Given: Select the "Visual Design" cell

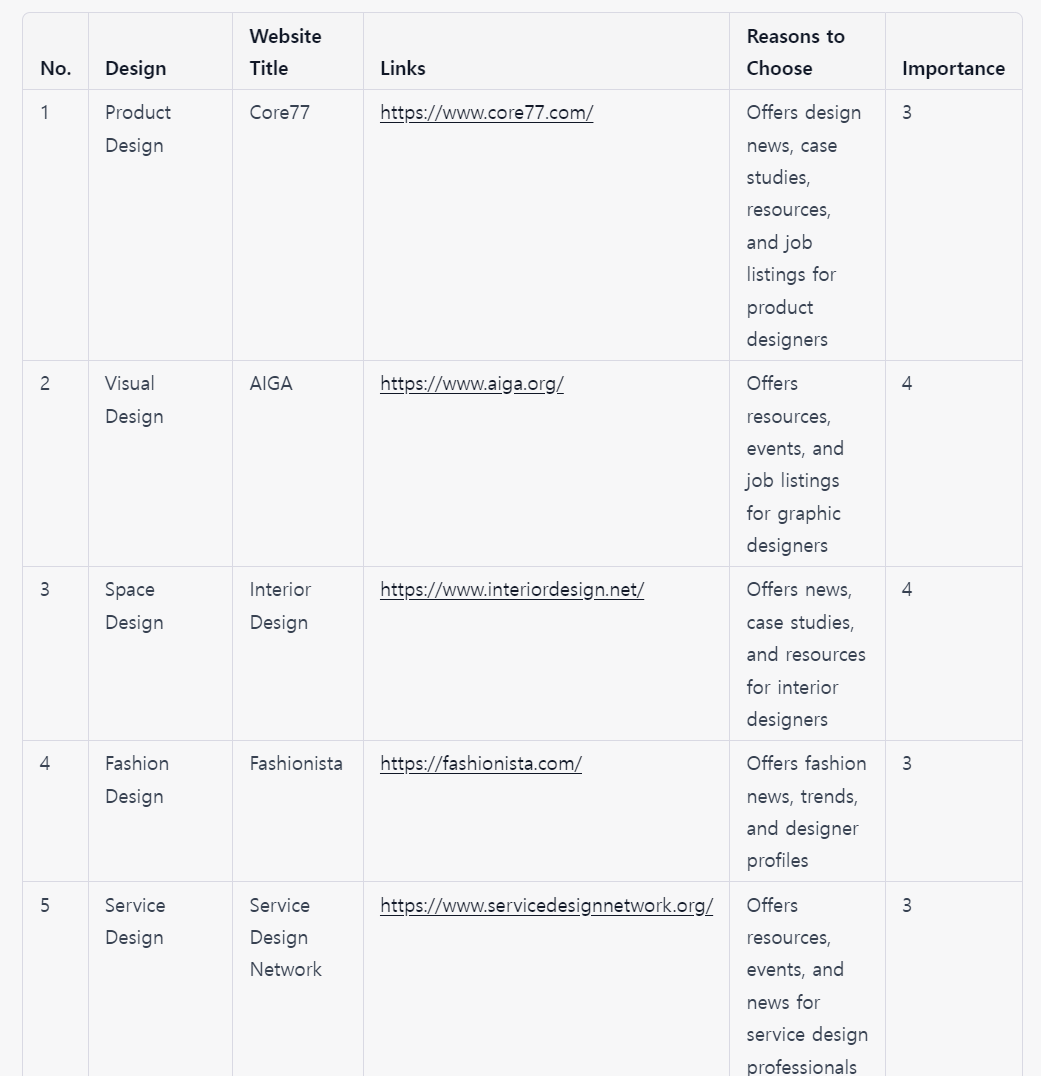Looking at the screenshot, I should point(134,400).
